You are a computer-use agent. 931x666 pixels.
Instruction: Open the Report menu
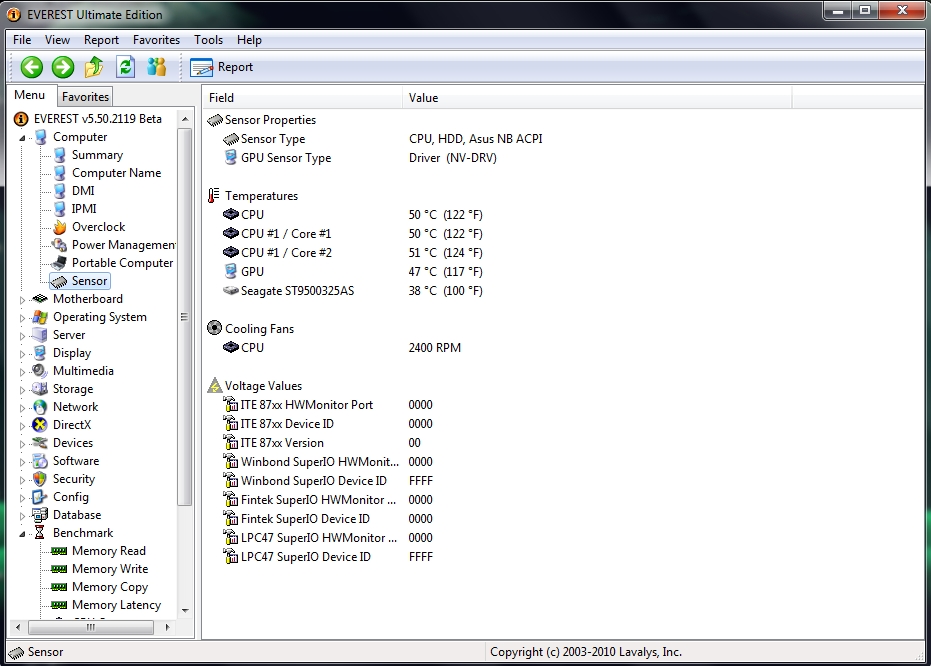[101, 40]
